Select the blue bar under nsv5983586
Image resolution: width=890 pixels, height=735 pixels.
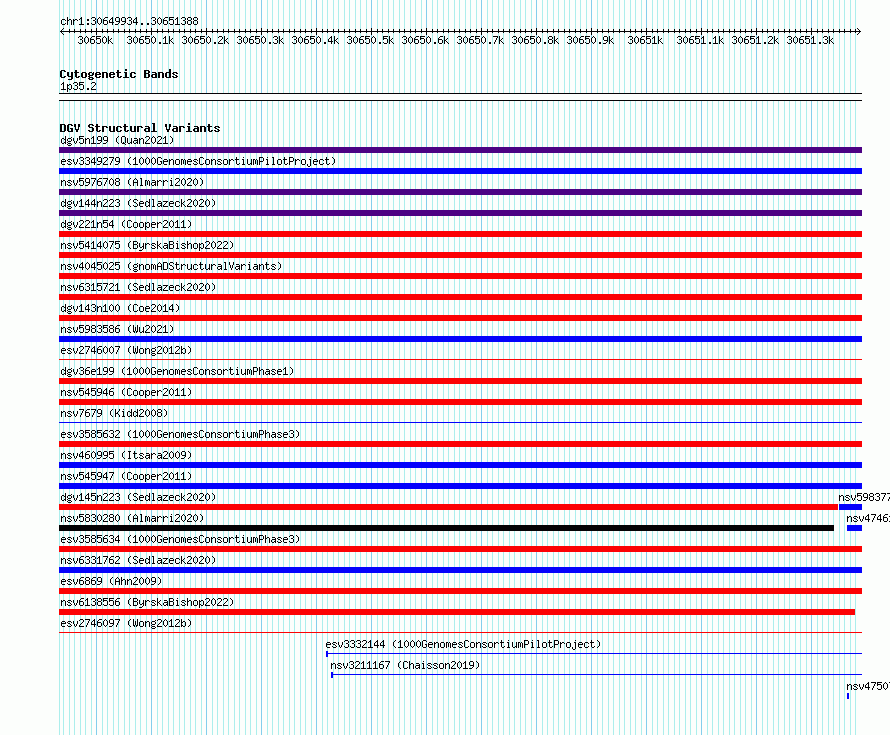coord(460,339)
